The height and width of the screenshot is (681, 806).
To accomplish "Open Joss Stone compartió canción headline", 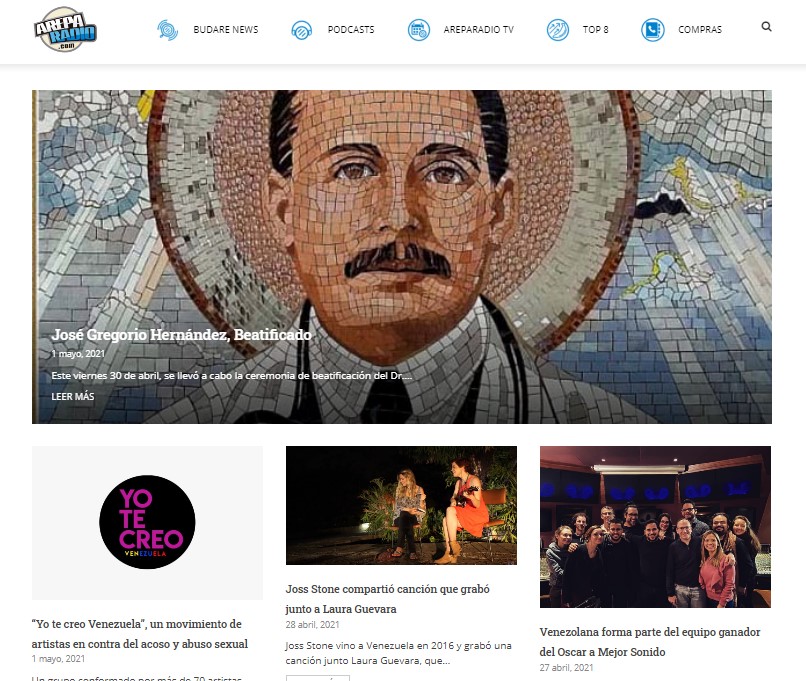I will point(388,599).
